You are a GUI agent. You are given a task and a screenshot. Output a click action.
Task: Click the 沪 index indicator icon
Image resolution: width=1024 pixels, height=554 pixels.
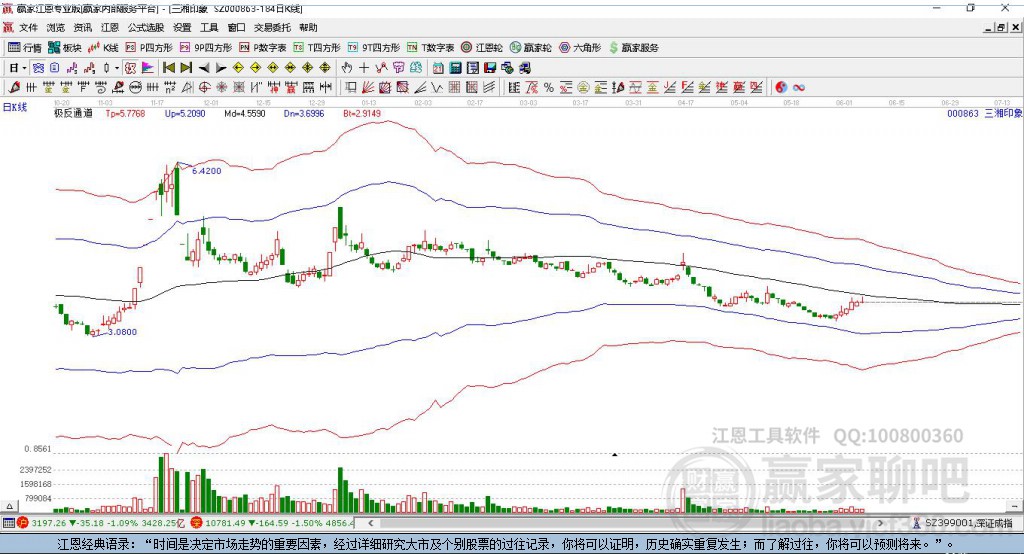point(23,523)
